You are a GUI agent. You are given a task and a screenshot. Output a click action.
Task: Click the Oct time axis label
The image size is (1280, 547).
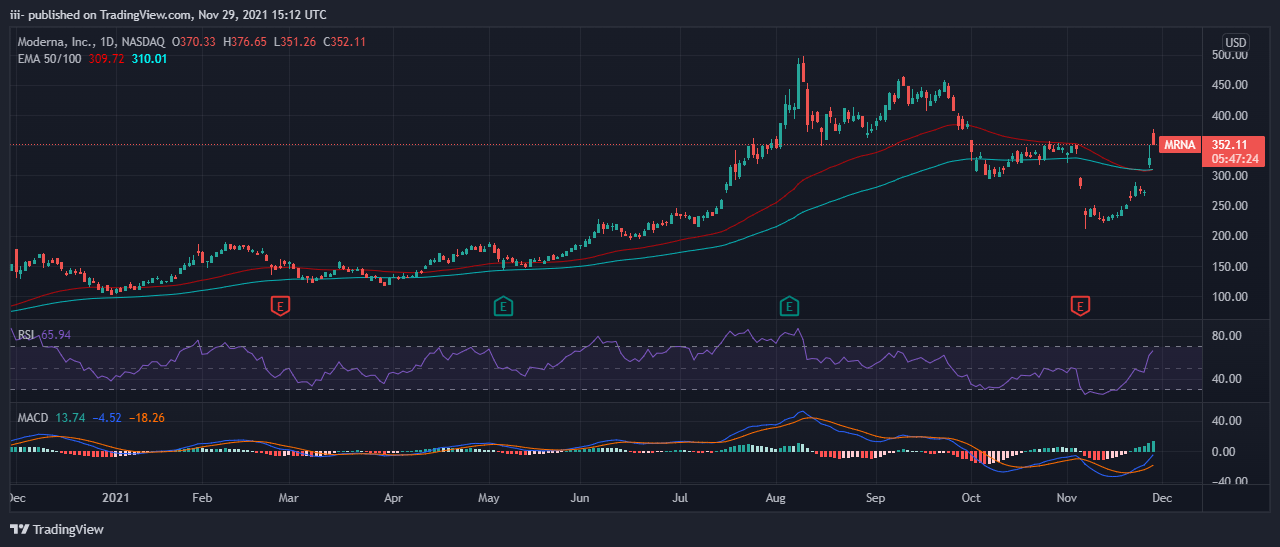pos(971,496)
